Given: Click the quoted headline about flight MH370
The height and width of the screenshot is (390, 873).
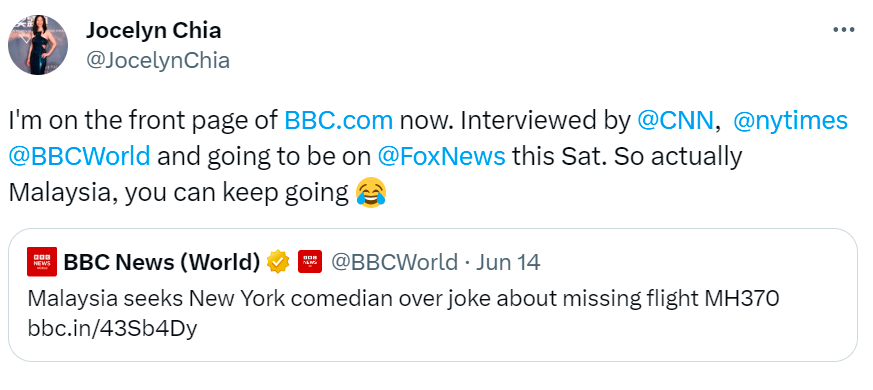Looking at the screenshot, I should (403, 299).
